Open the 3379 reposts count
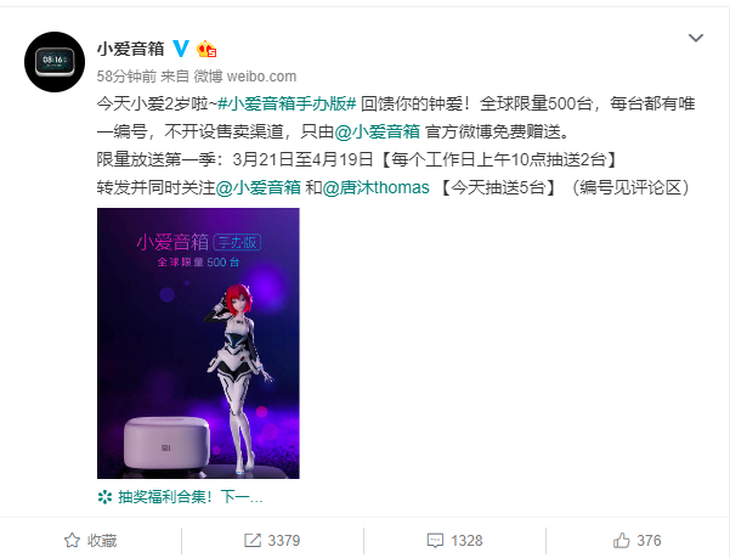The width and height of the screenshot is (730, 558). point(284,540)
